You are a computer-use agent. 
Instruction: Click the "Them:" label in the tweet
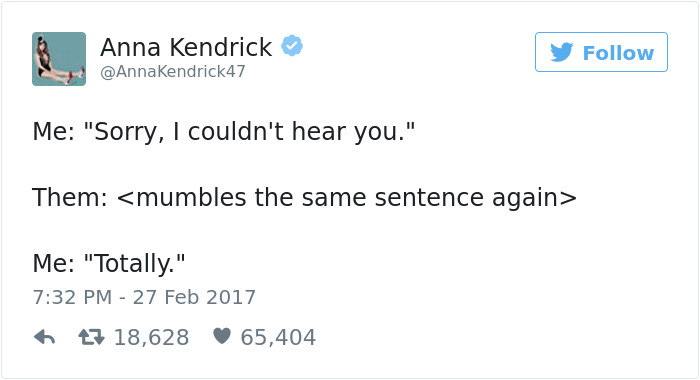[70, 197]
